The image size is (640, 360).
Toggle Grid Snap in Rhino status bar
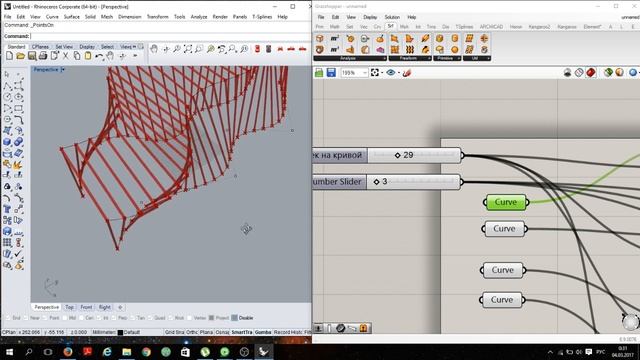pyautogui.click(x=176, y=332)
